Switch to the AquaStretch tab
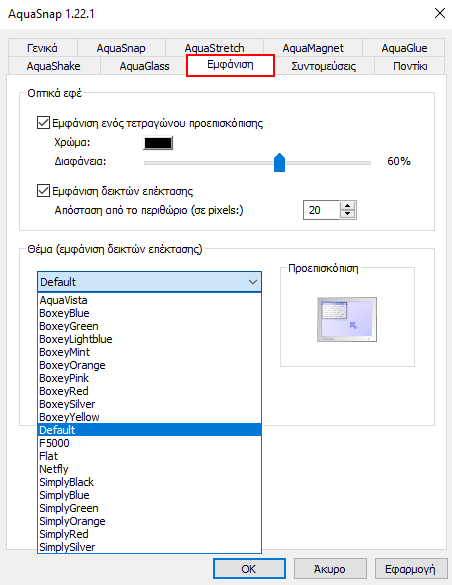The width and height of the screenshot is (452, 585). pyautogui.click(x=214, y=48)
